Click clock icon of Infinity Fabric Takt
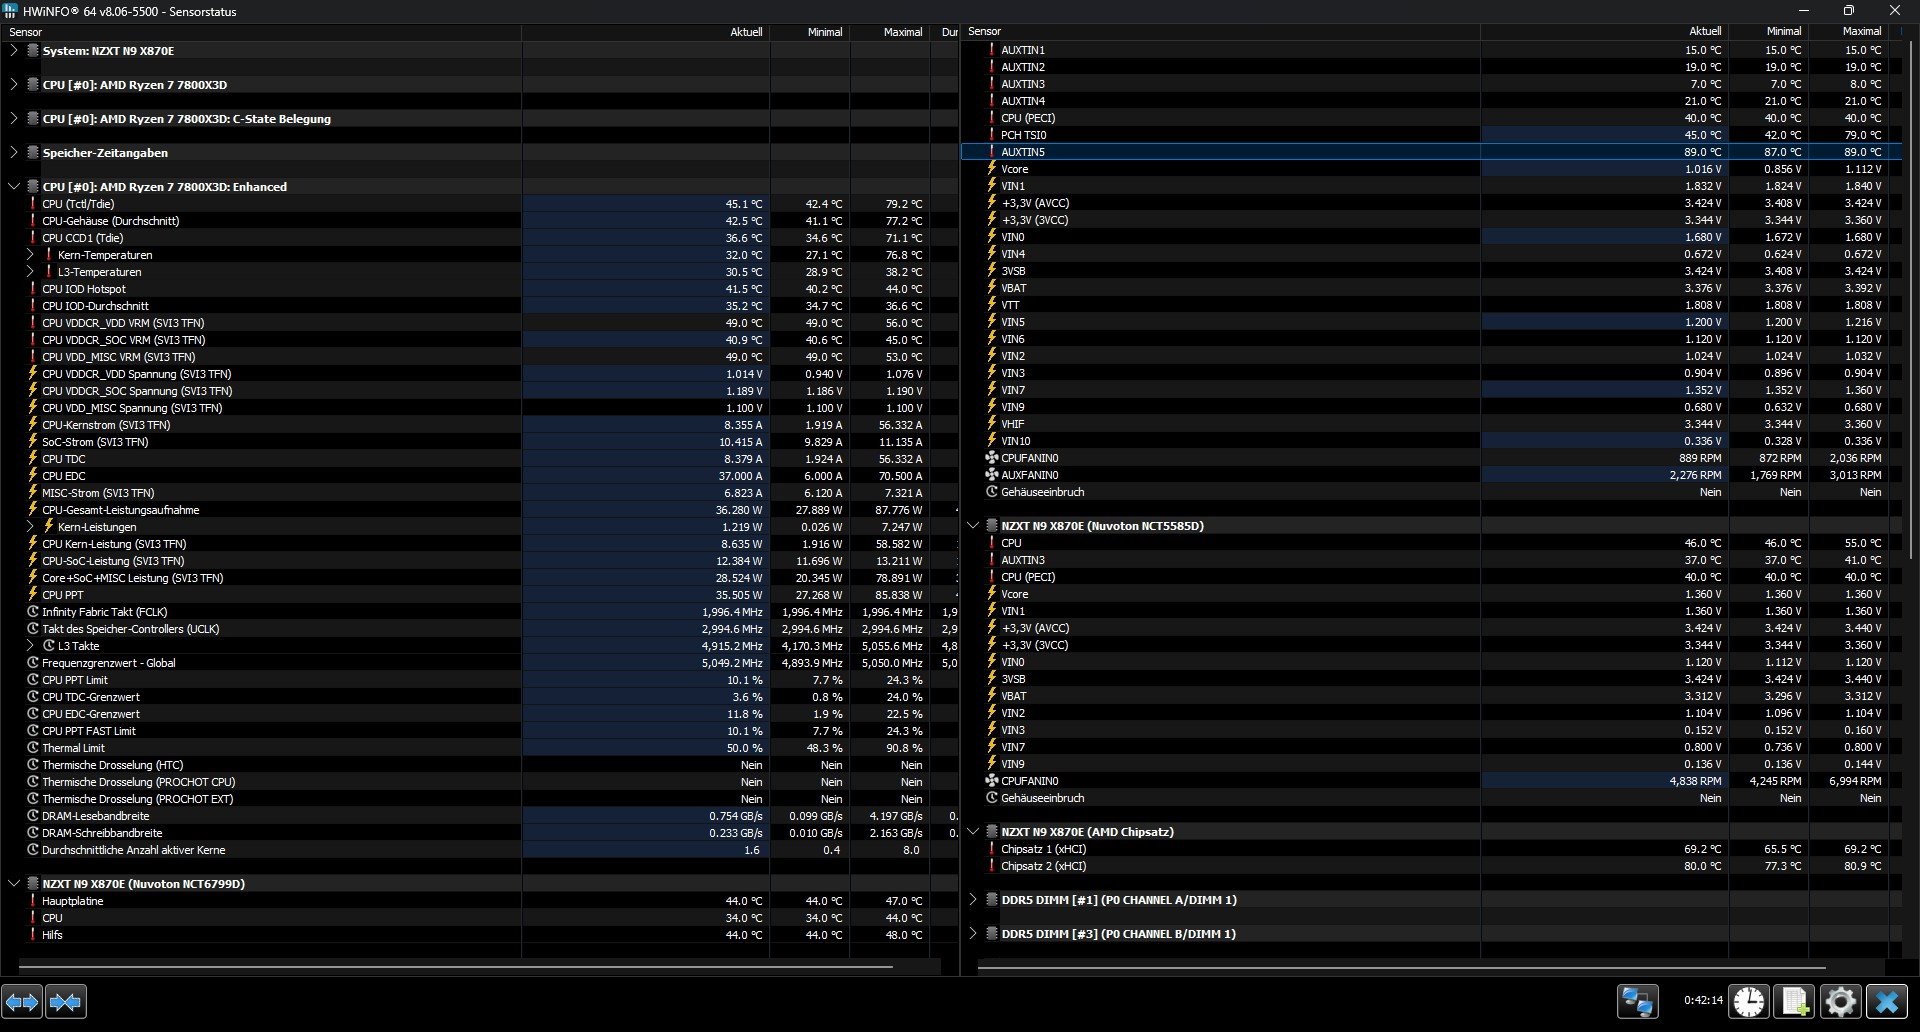This screenshot has width=1920, height=1032. coord(33,612)
